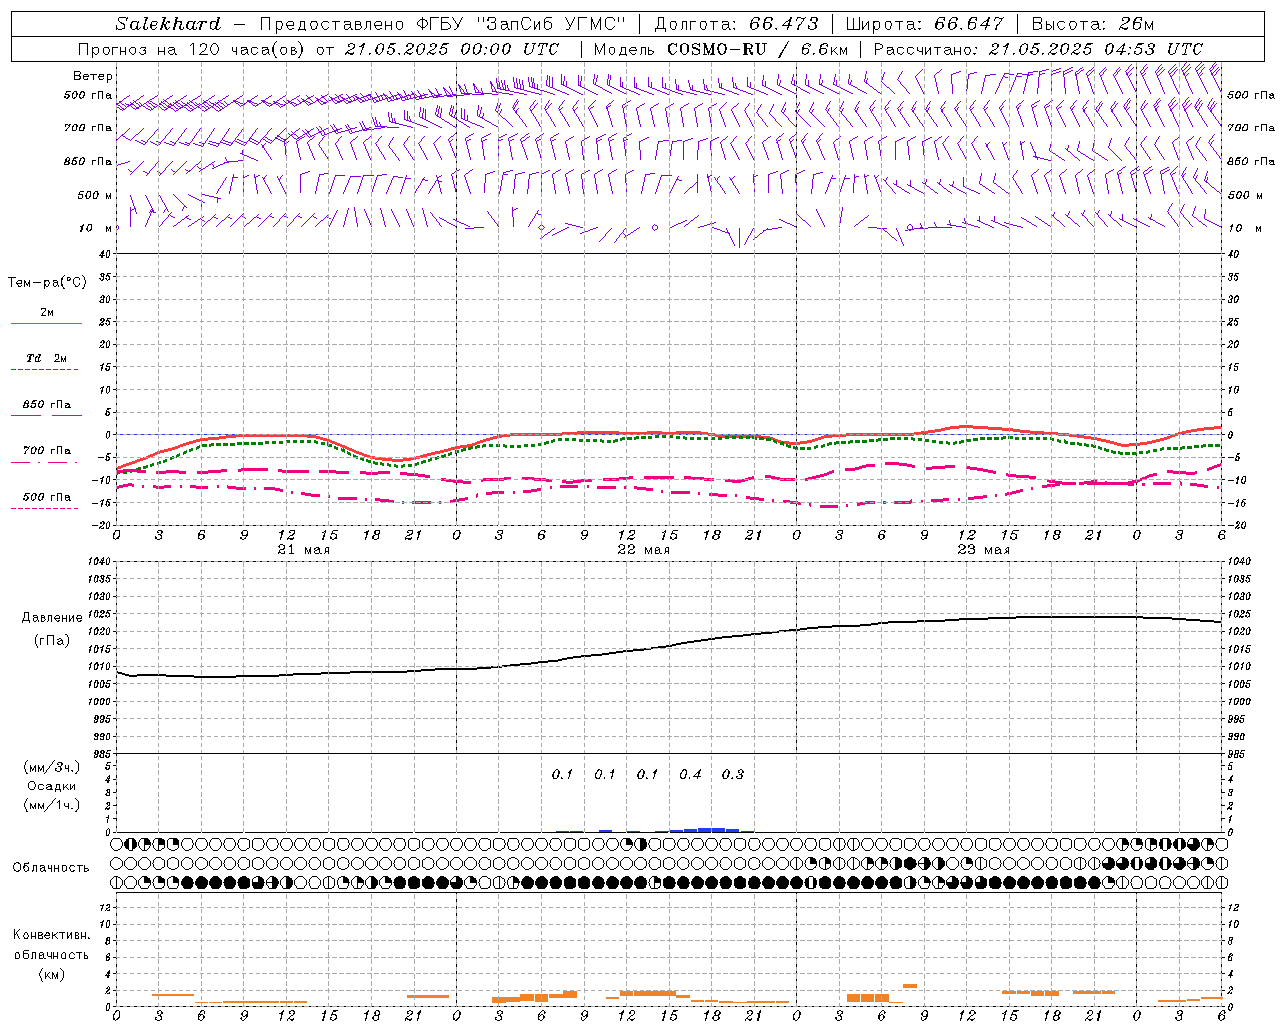Select the 23 мая date label

pyautogui.click(x=984, y=550)
